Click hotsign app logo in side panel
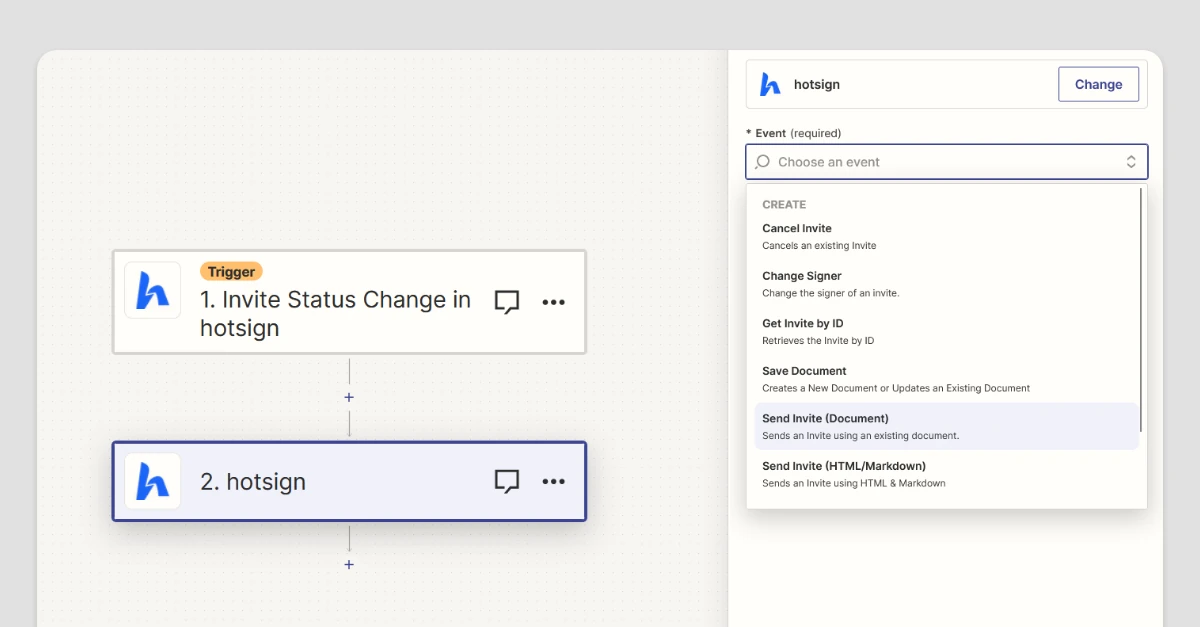Viewport: 1200px width, 627px height. point(770,85)
